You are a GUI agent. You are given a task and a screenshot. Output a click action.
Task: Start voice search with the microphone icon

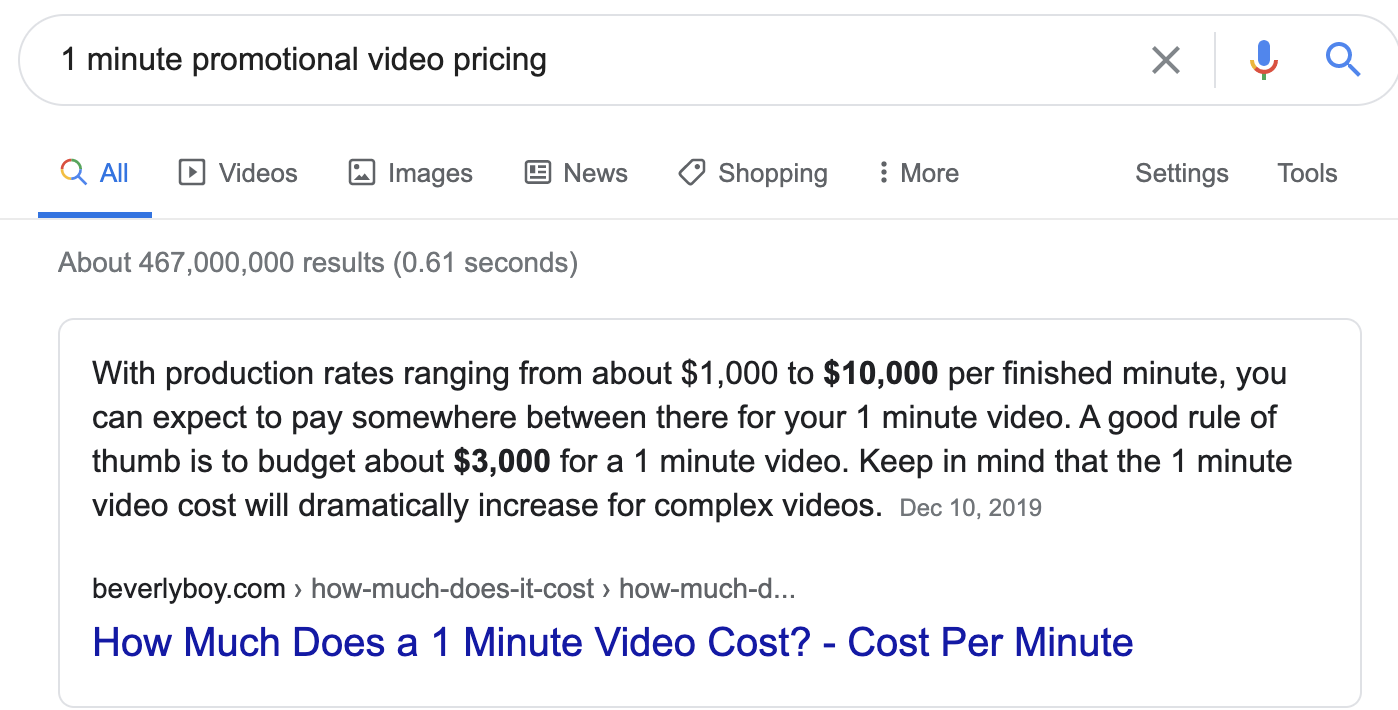[1264, 60]
